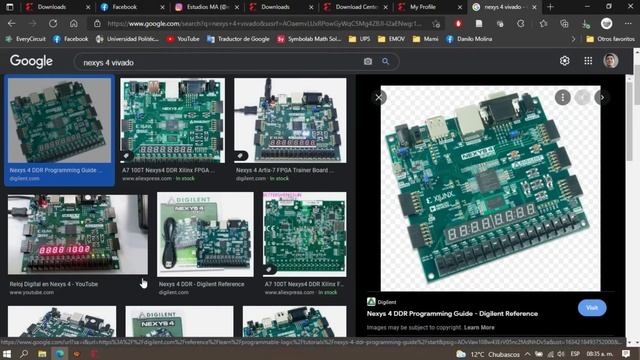Search by image with camera icon

[x=368, y=62]
